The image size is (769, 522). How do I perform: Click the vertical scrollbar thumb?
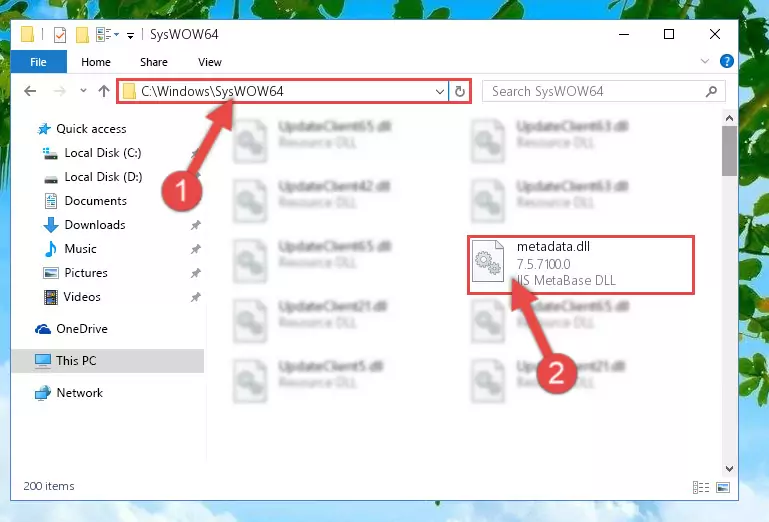coord(729,151)
